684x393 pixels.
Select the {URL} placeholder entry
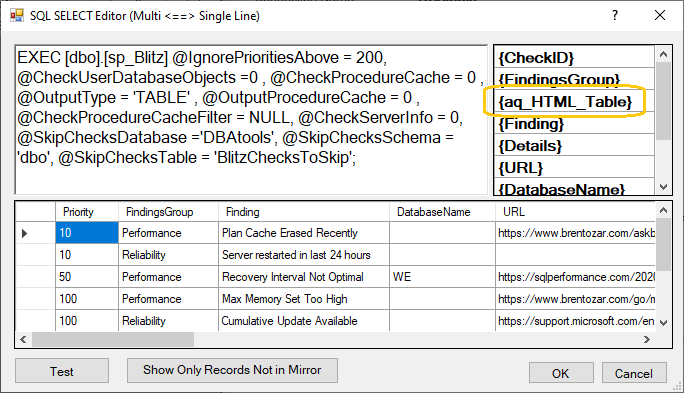tap(574, 167)
